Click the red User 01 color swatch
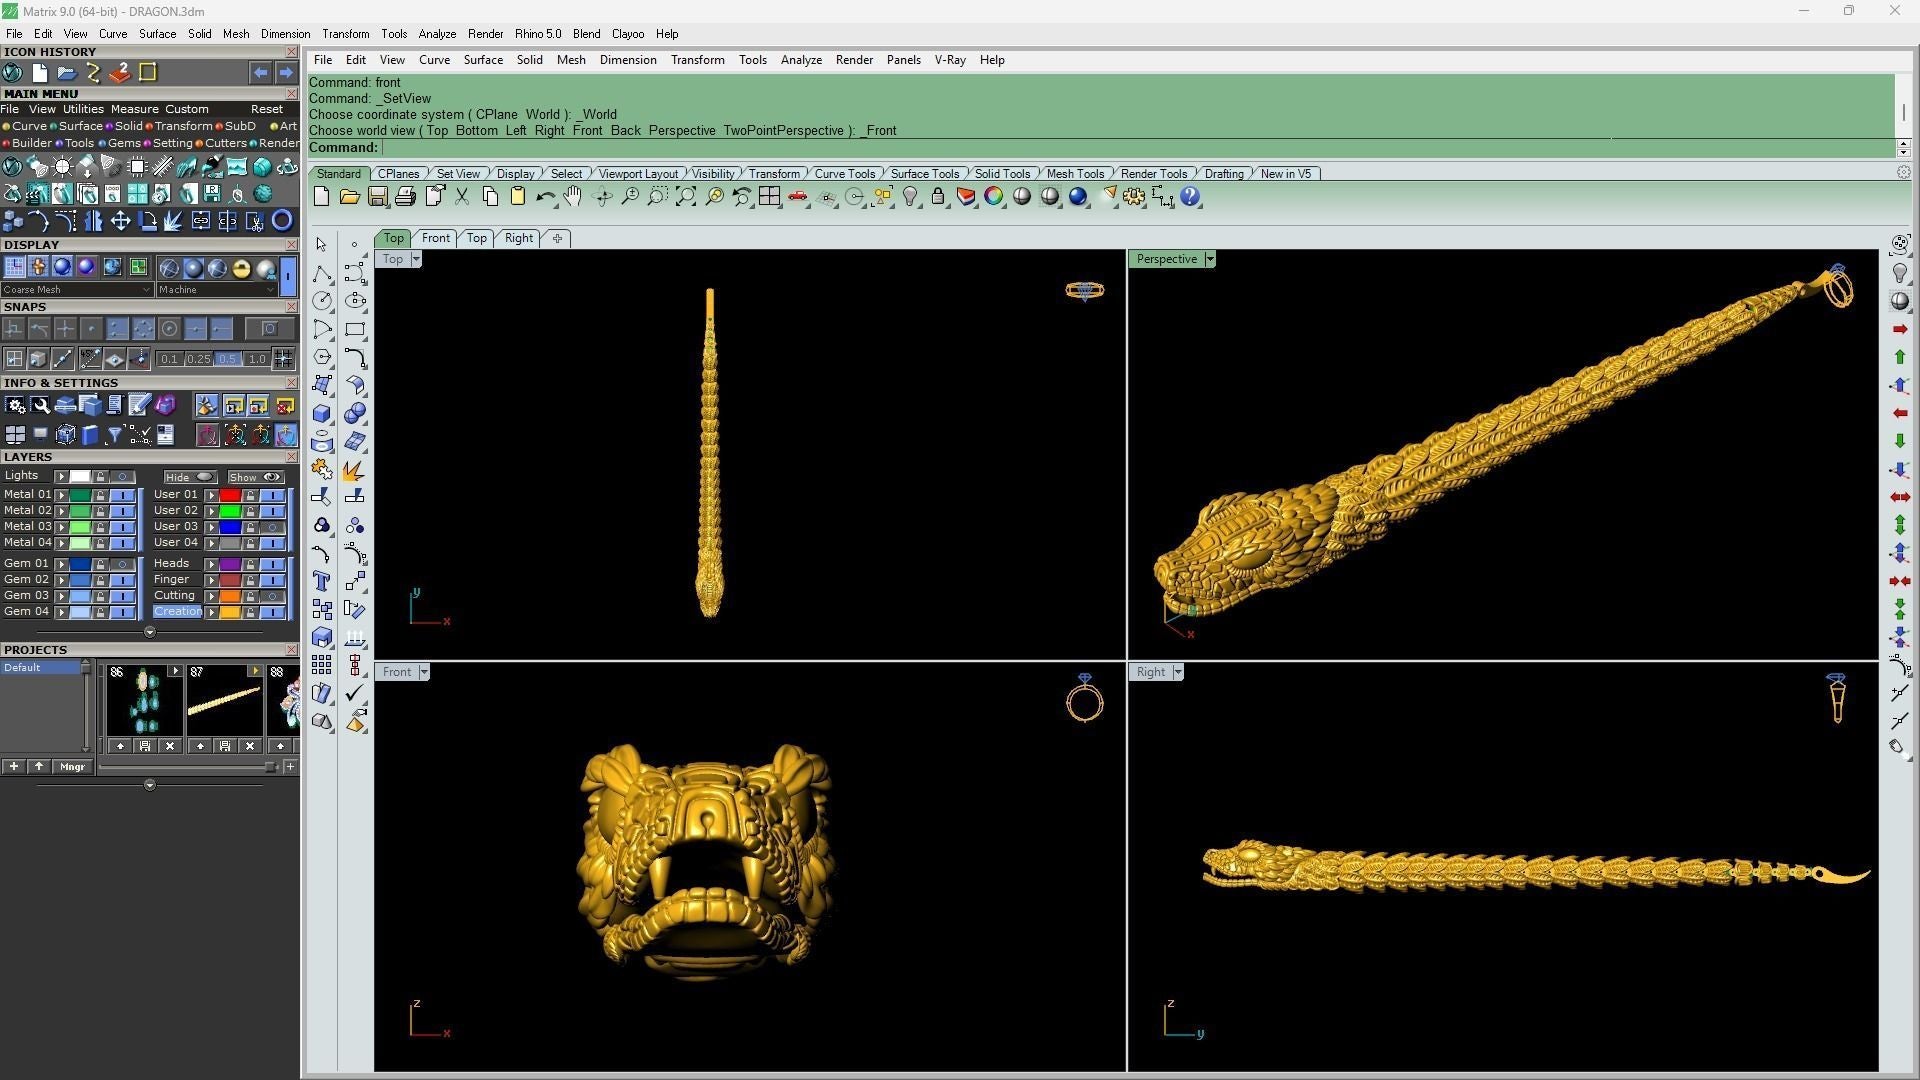Viewport: 1920px width, 1080px height. 230,495
